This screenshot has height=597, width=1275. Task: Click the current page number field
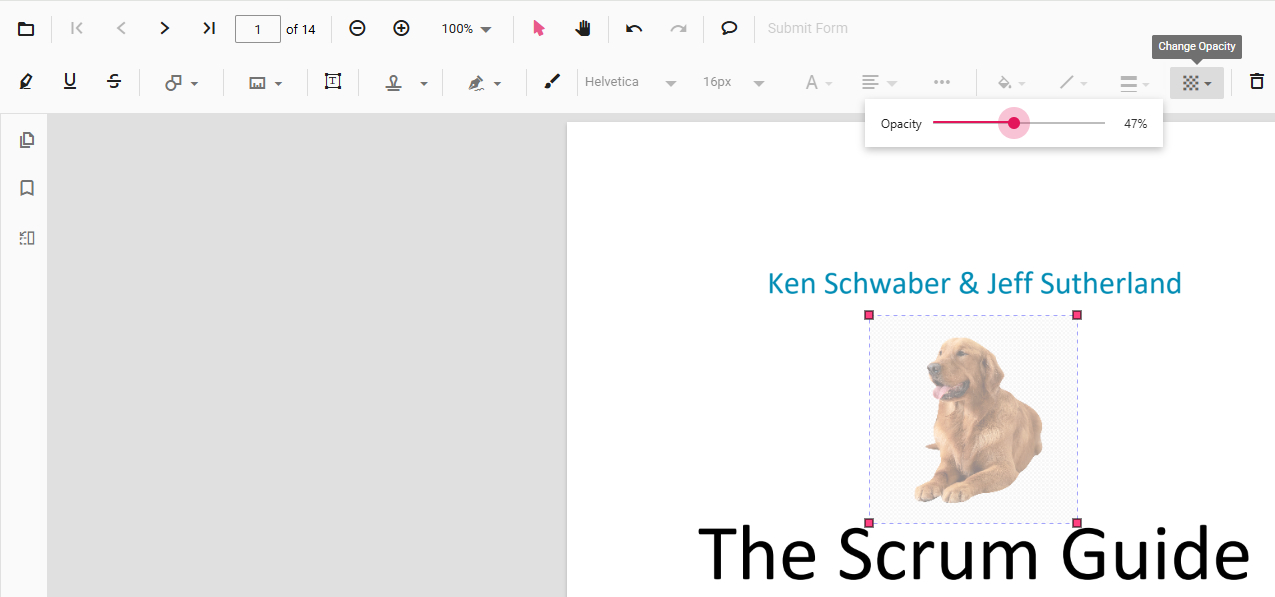(257, 29)
